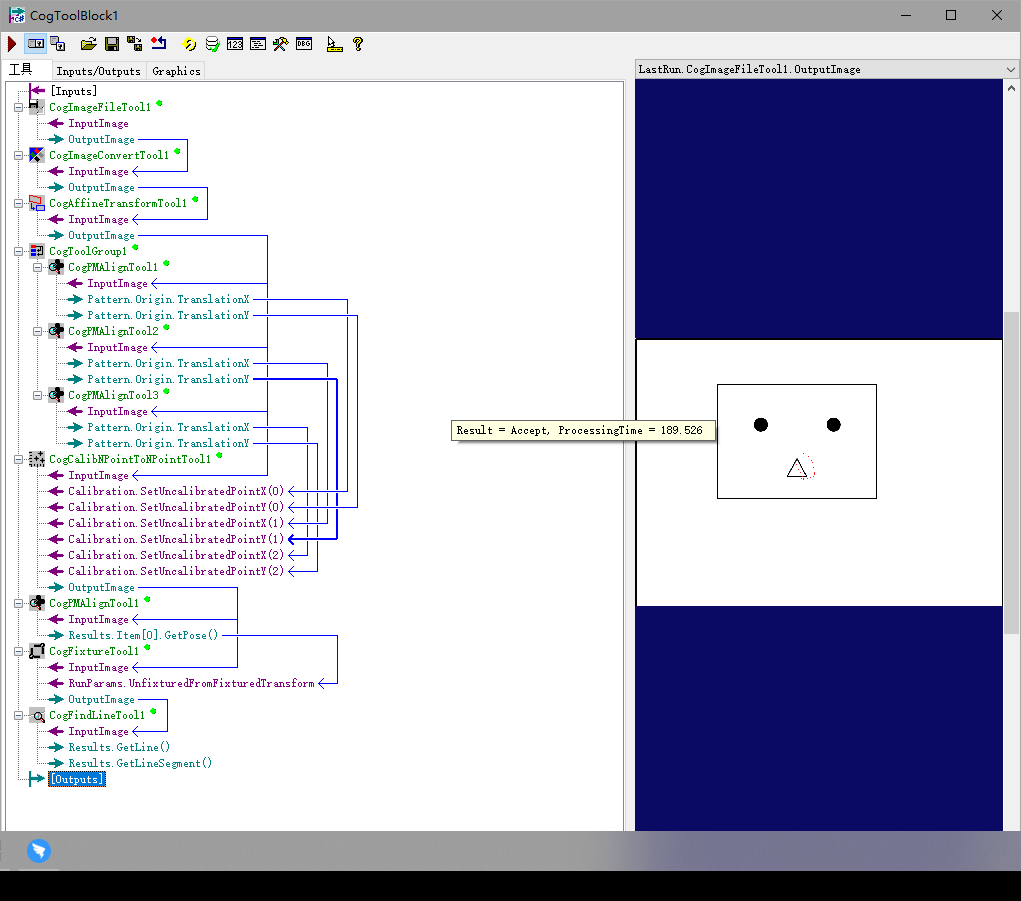Click the CogFixtureTool1 tool icon

point(37,651)
